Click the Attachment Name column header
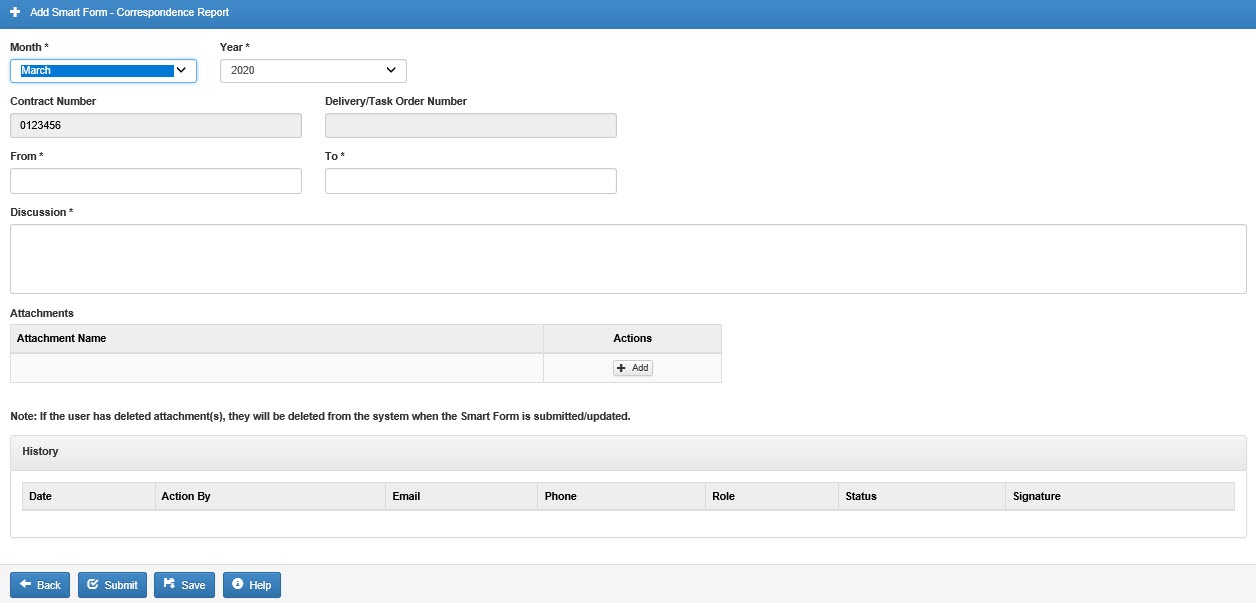This screenshot has height=603, width=1256. [62, 339]
